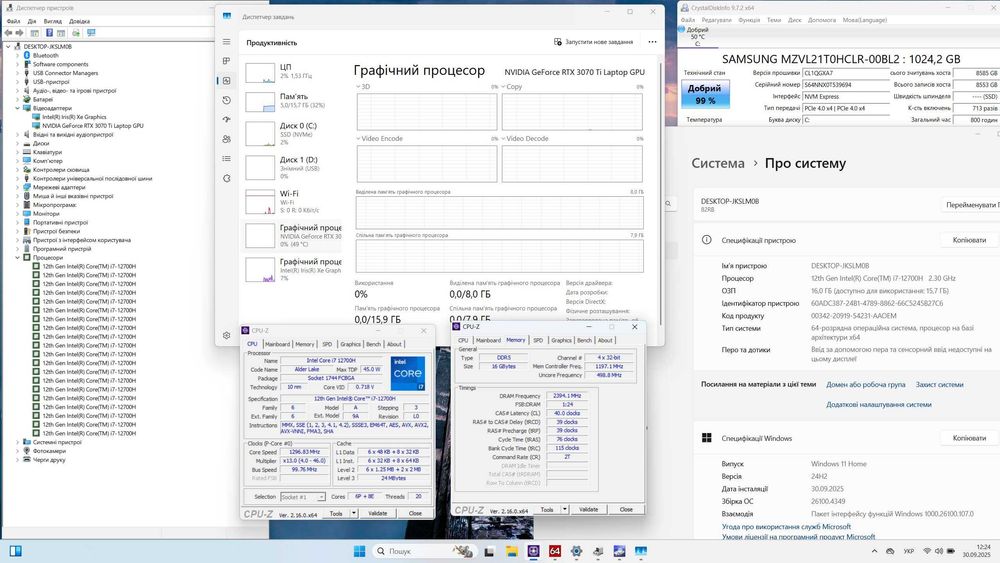1000x563 pixels.
Task: Open Домен або робоча група link
Action: click(x=865, y=384)
